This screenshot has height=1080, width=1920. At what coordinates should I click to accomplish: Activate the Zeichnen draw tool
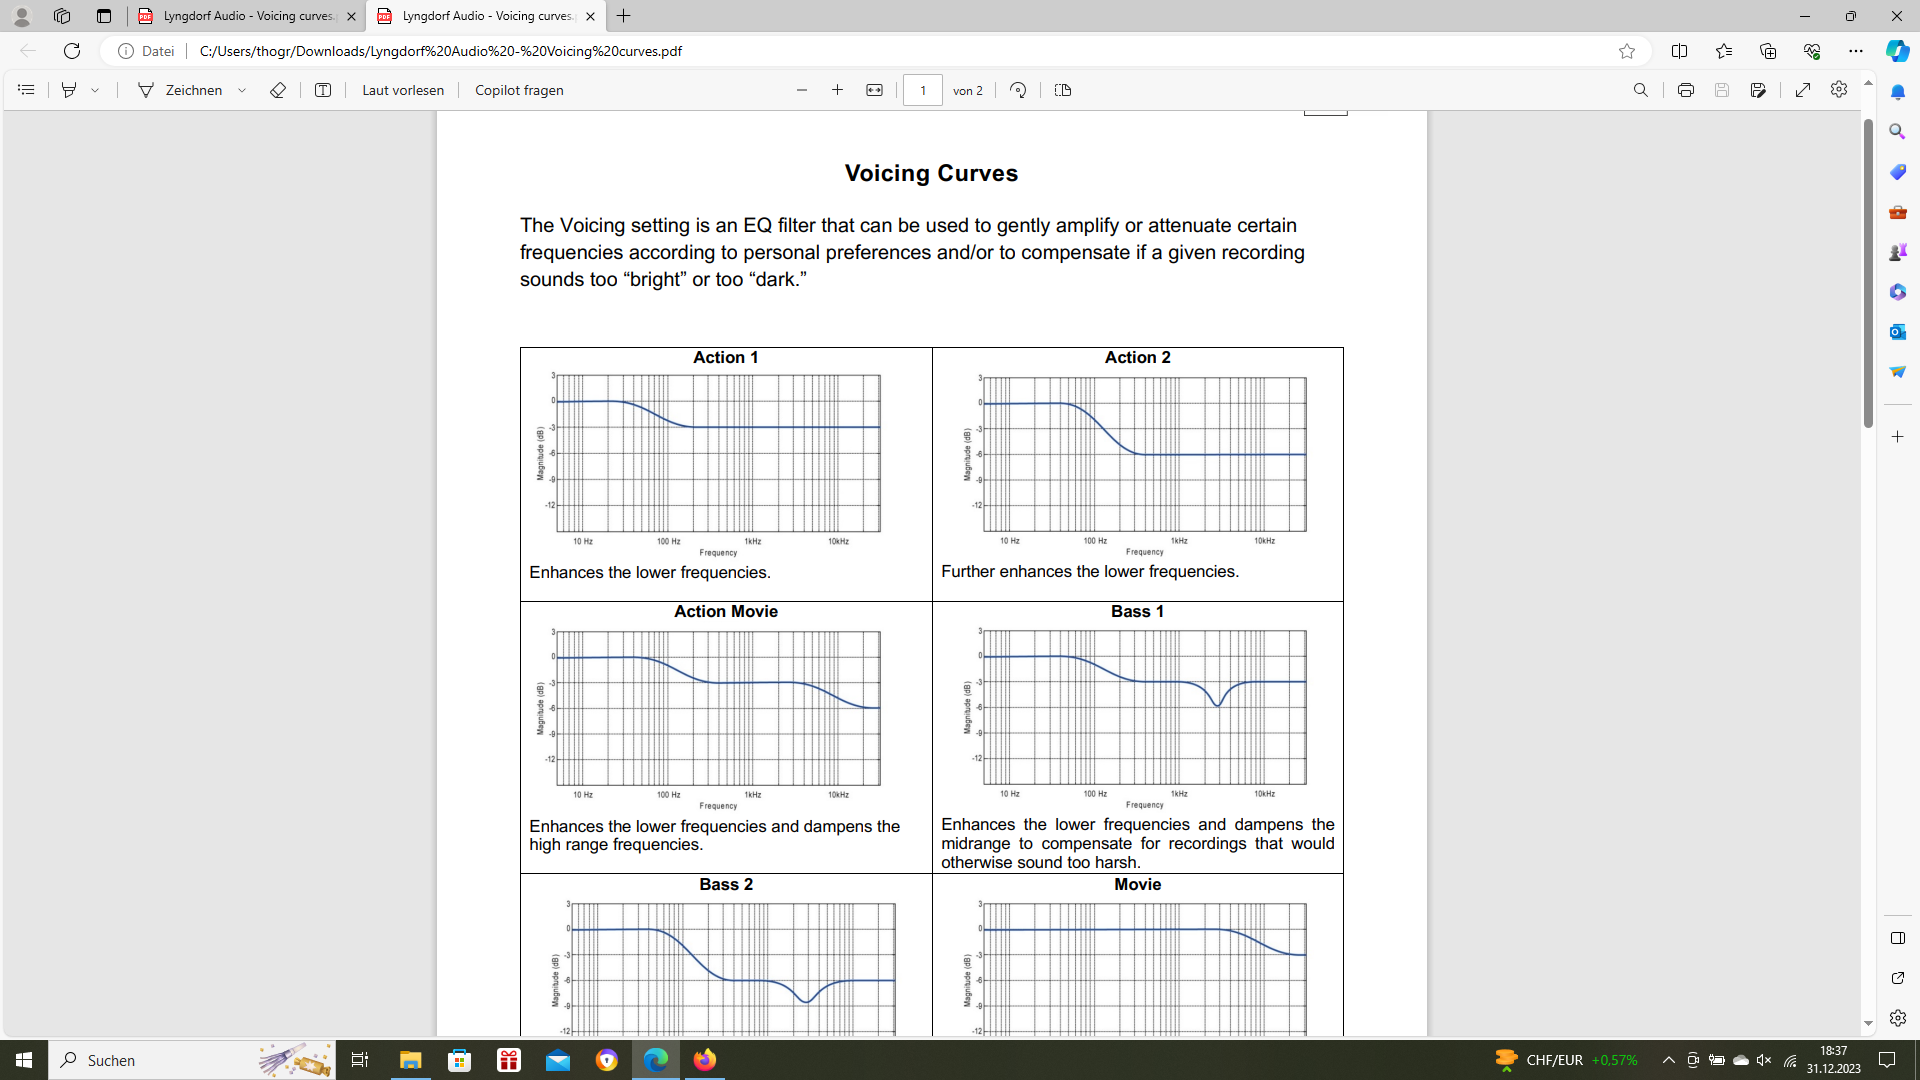180,90
